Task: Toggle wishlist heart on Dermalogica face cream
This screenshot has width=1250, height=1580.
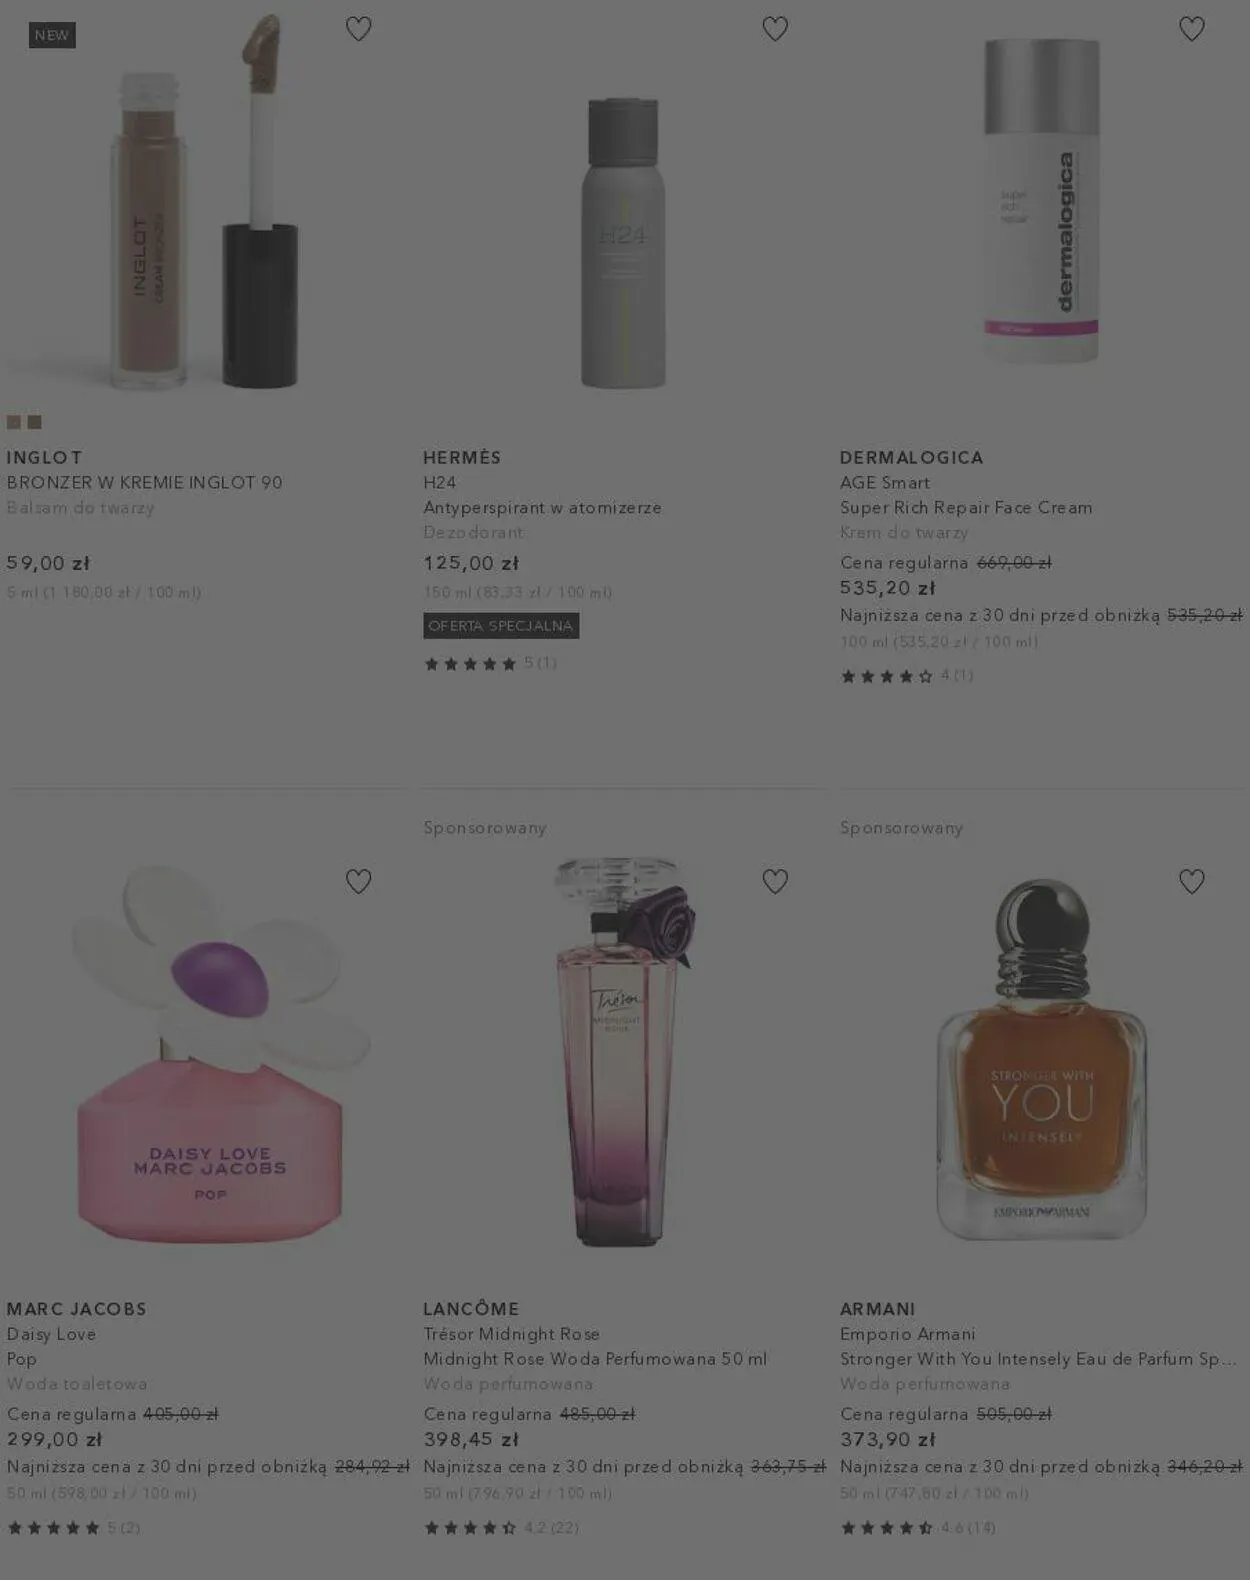Action: click(x=1191, y=29)
